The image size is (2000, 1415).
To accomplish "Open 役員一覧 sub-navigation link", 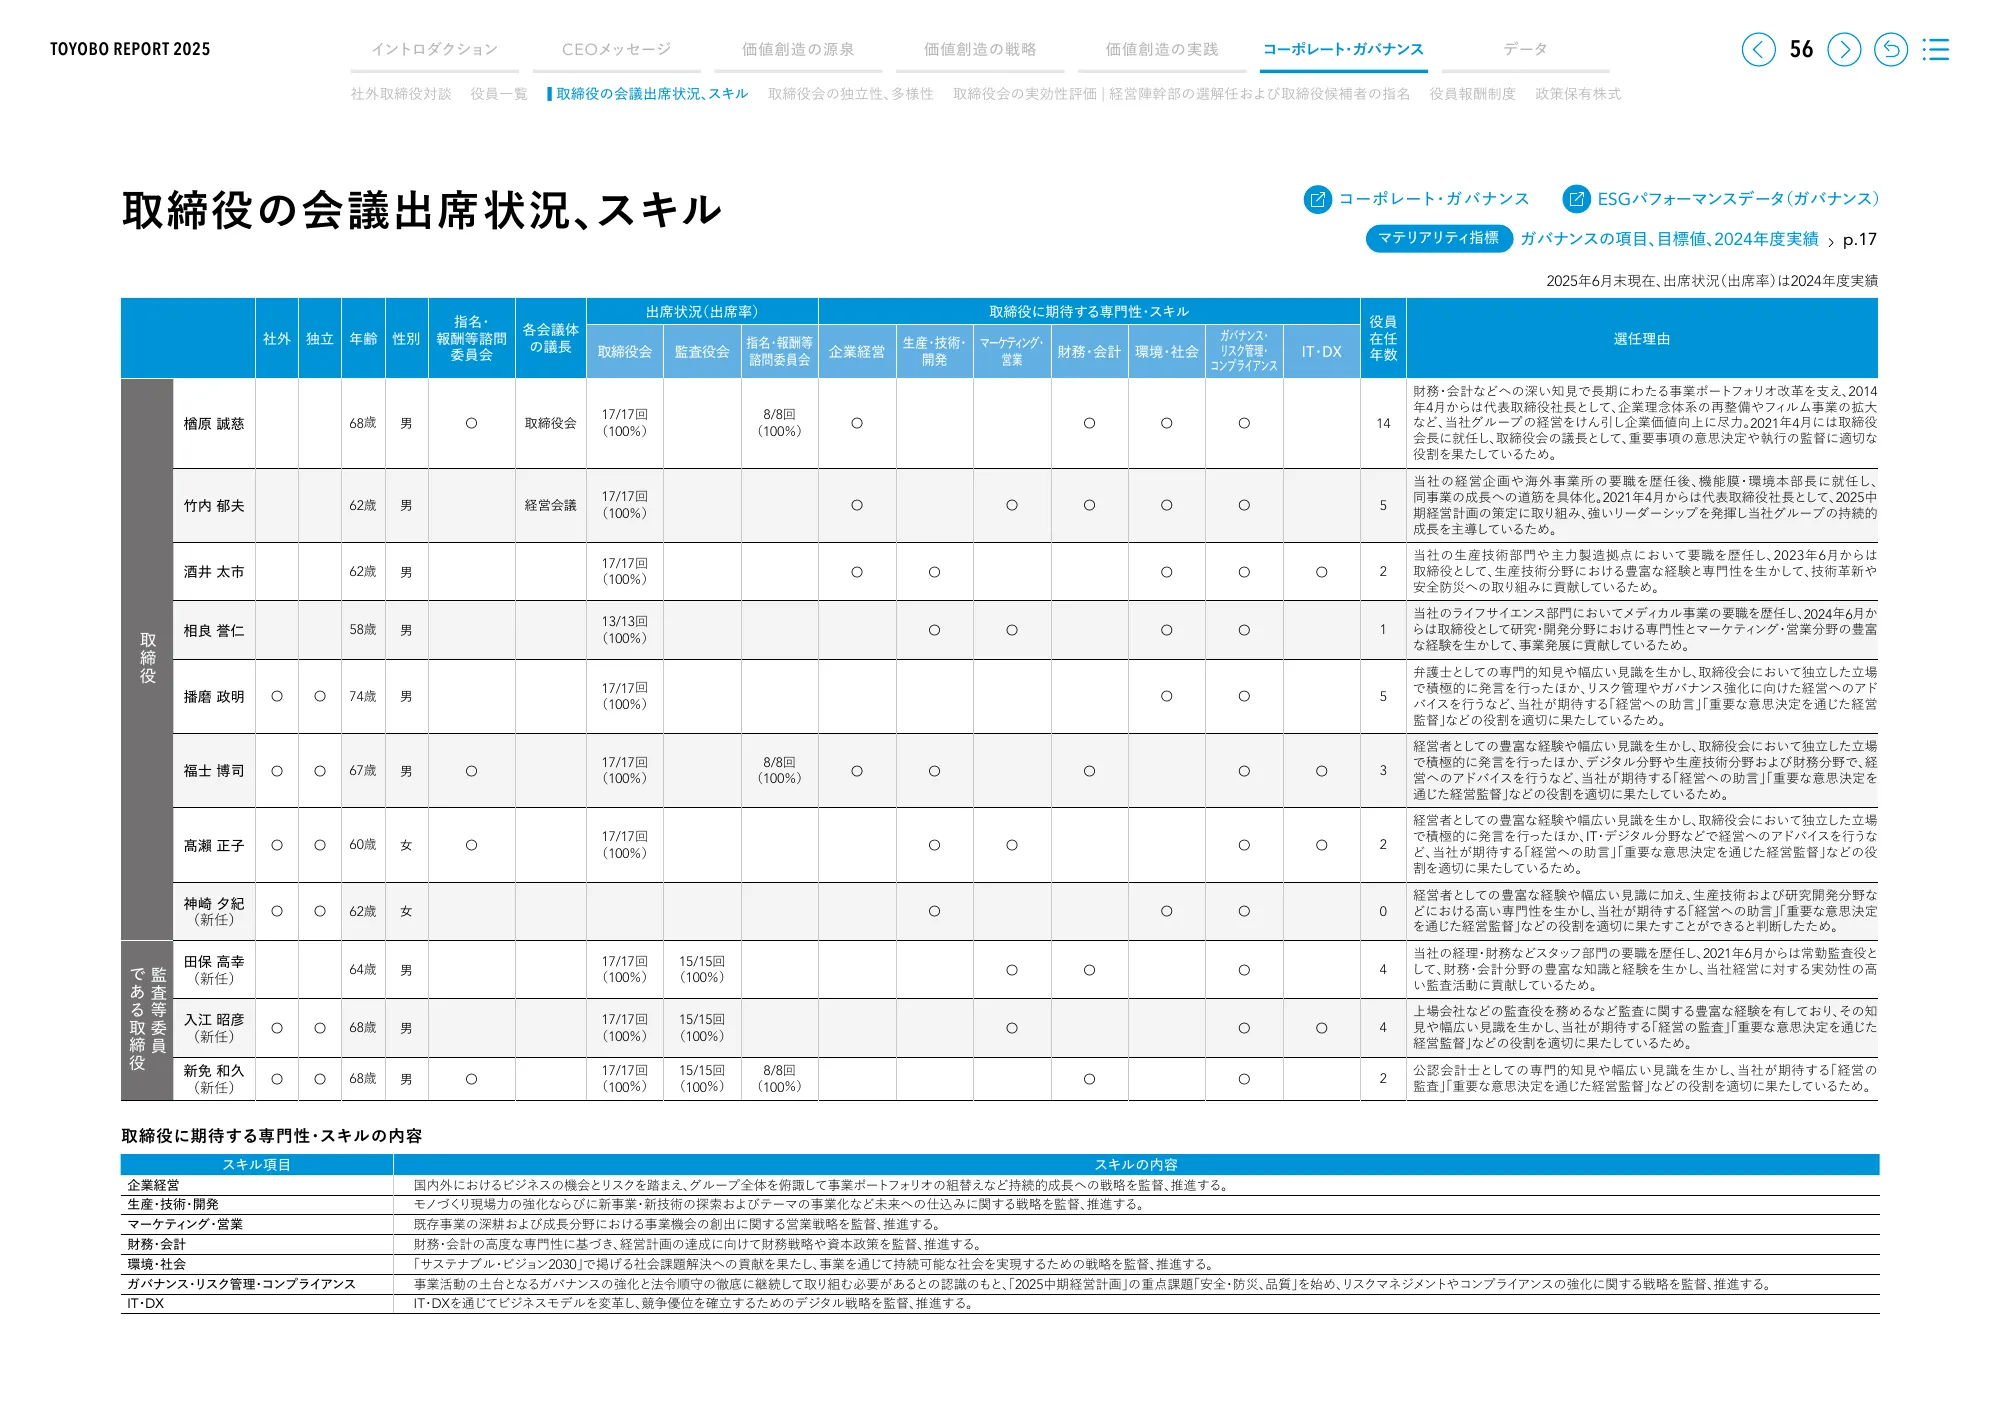I will coord(499,94).
